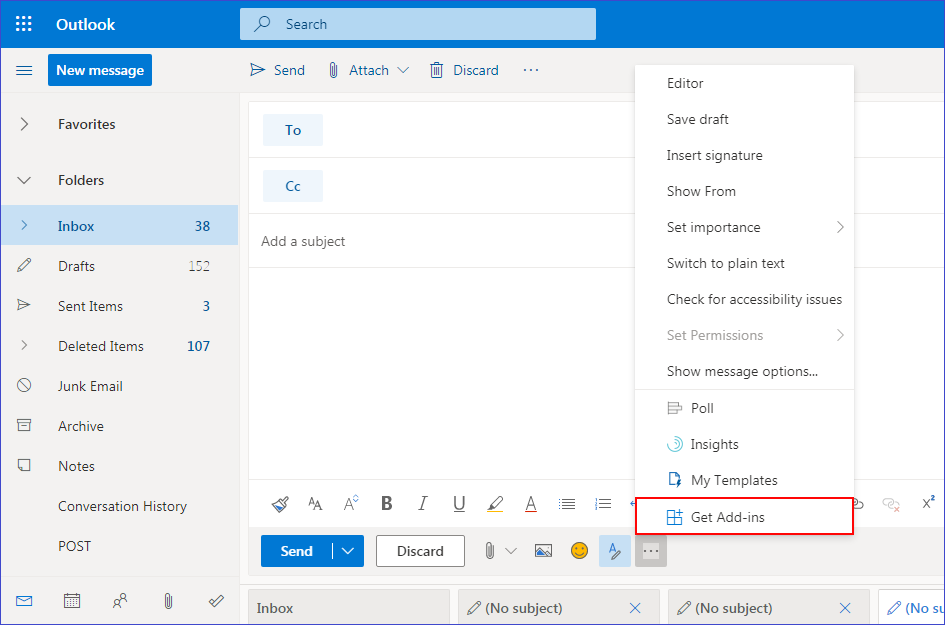The width and height of the screenshot is (945, 625).
Task: Click the Add a subject field
Action: click(x=440, y=241)
